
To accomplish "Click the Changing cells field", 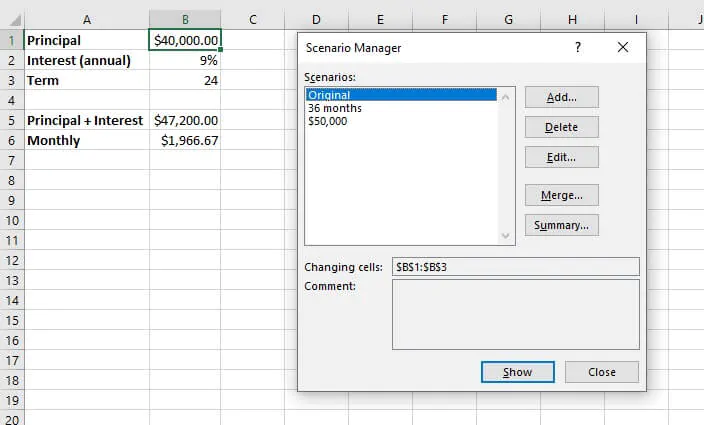I will tap(515, 267).
